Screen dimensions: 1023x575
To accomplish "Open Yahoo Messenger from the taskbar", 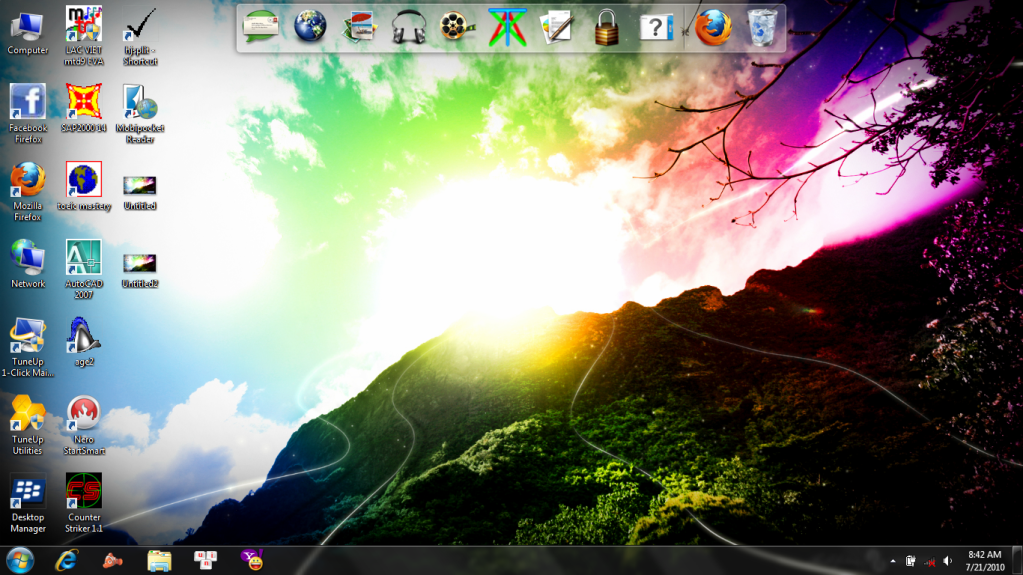I will click(253, 560).
